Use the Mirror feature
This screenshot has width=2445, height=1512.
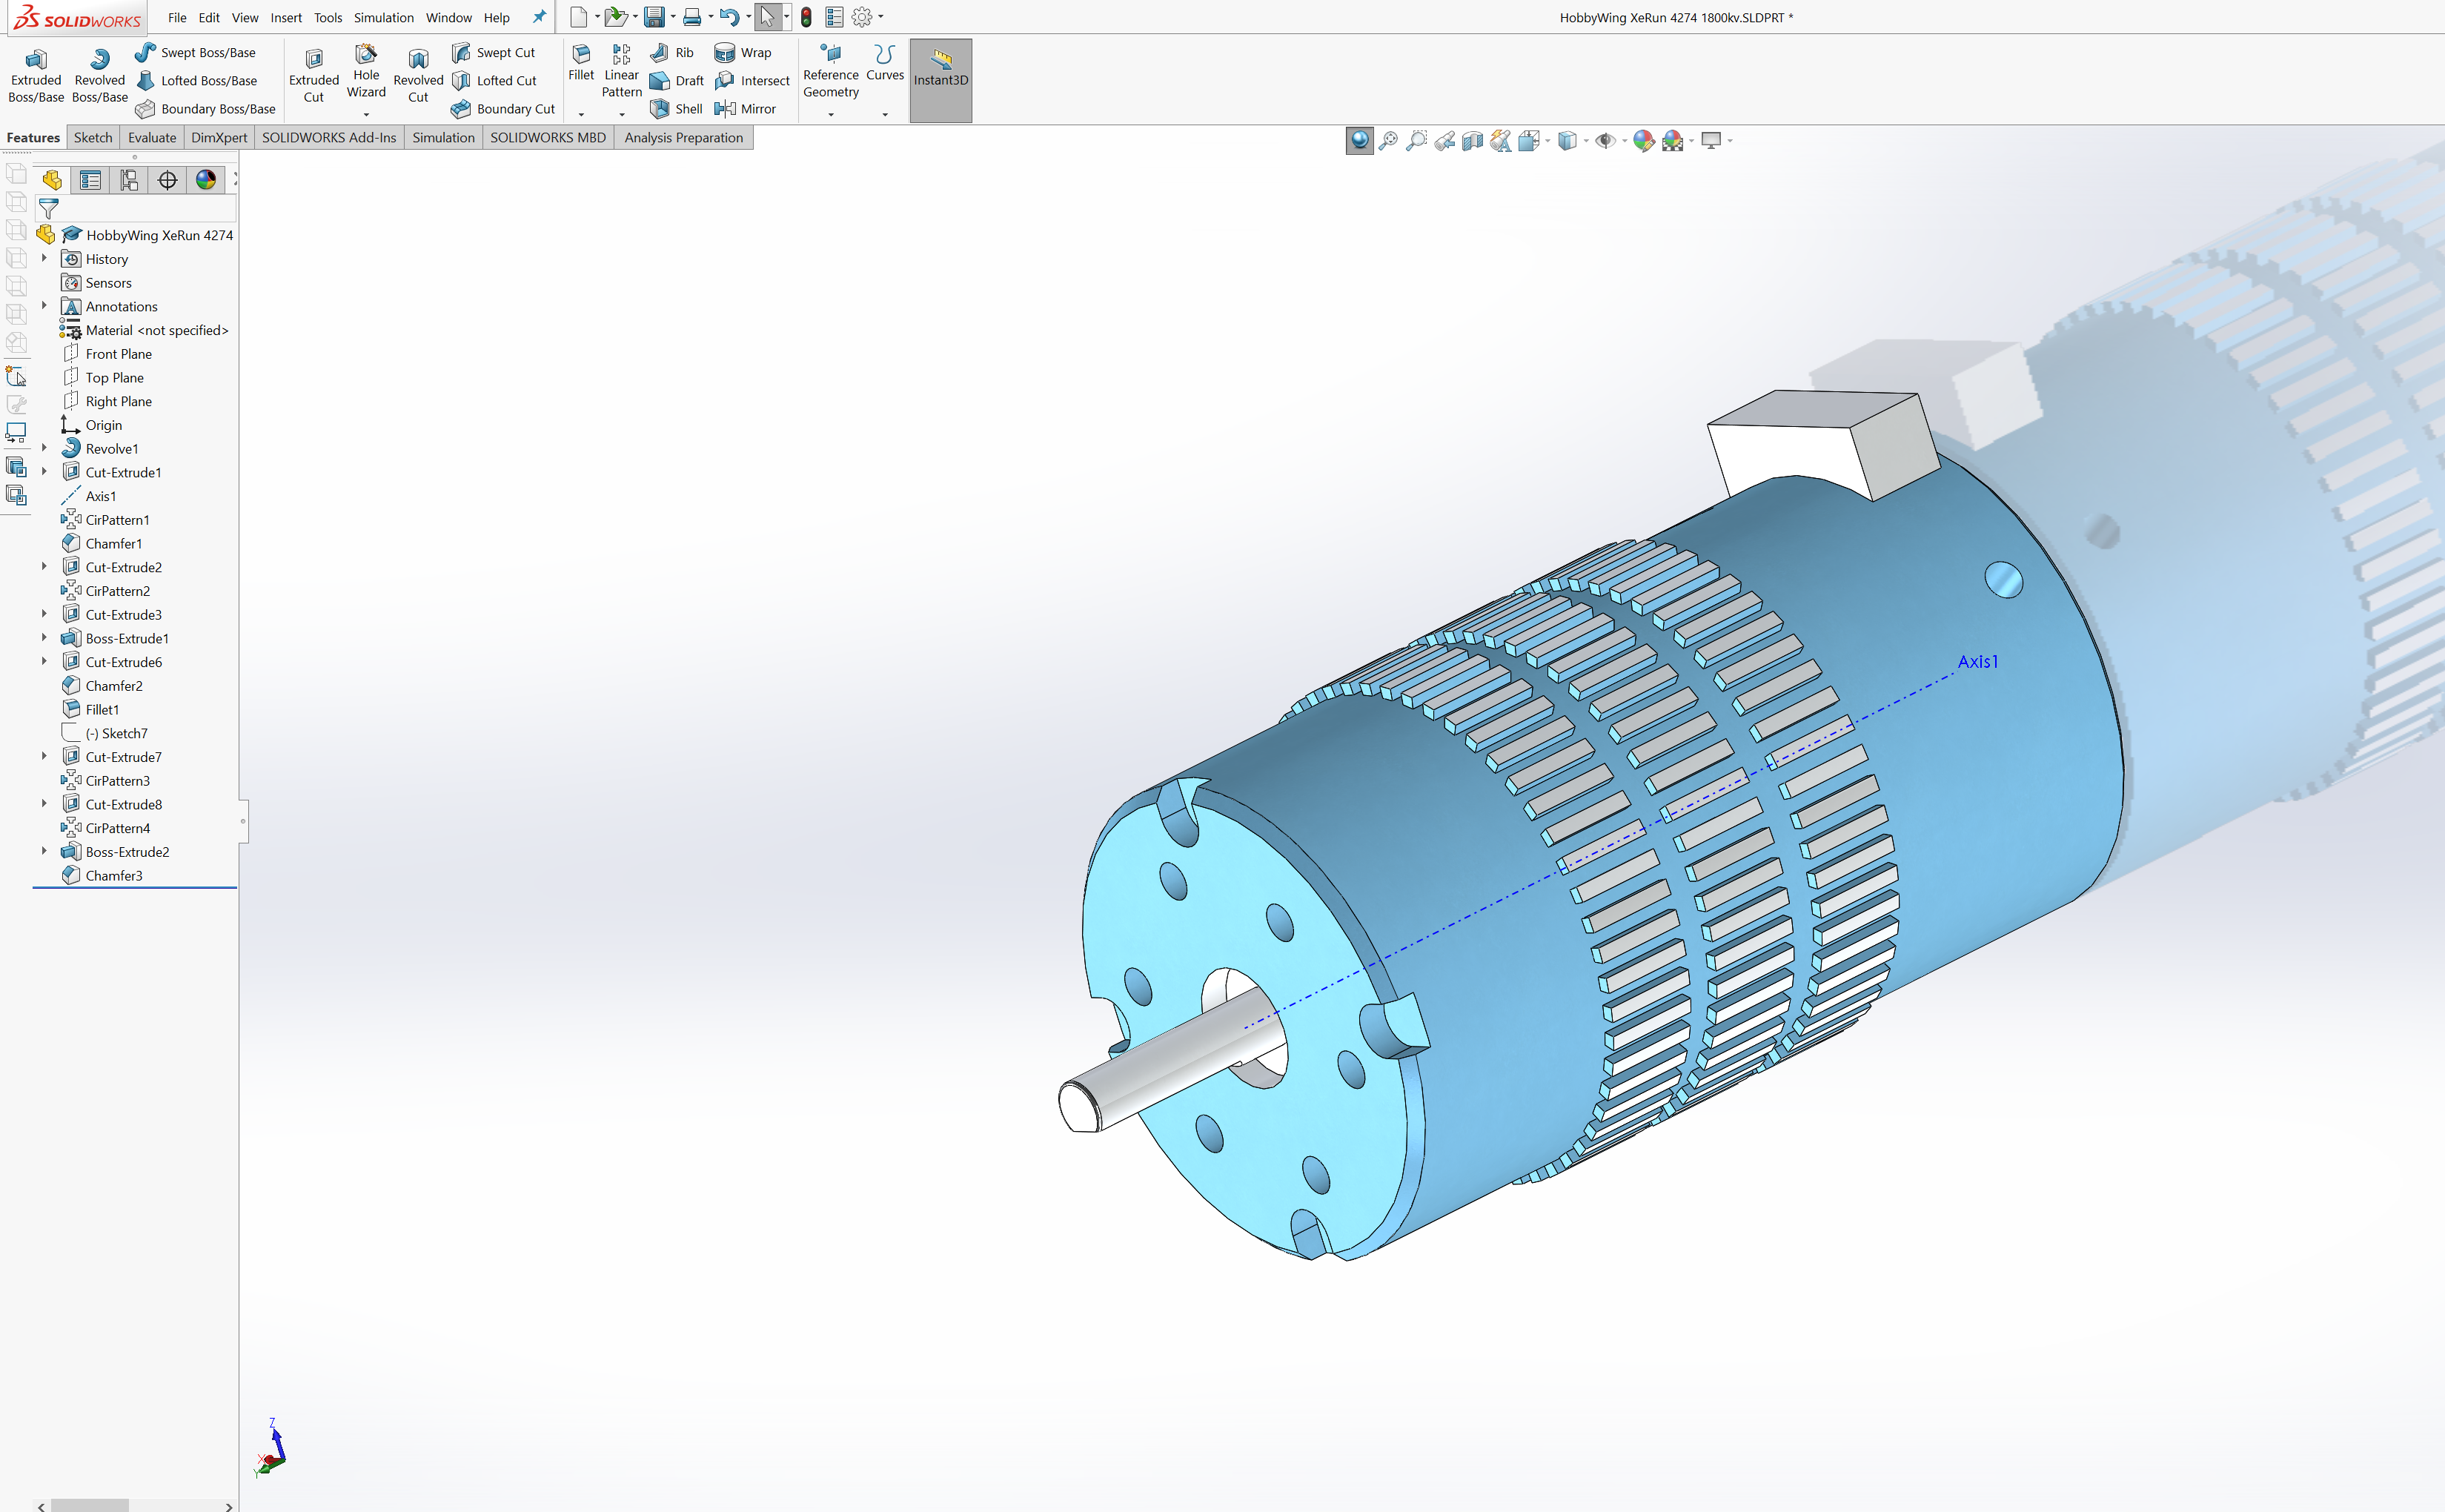(745, 108)
